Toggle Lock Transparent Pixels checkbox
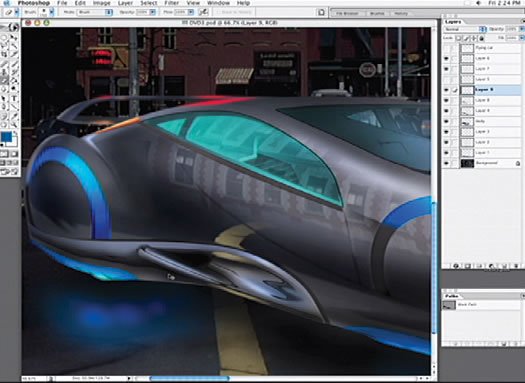Viewport: 525px width, 383px height. pos(459,38)
